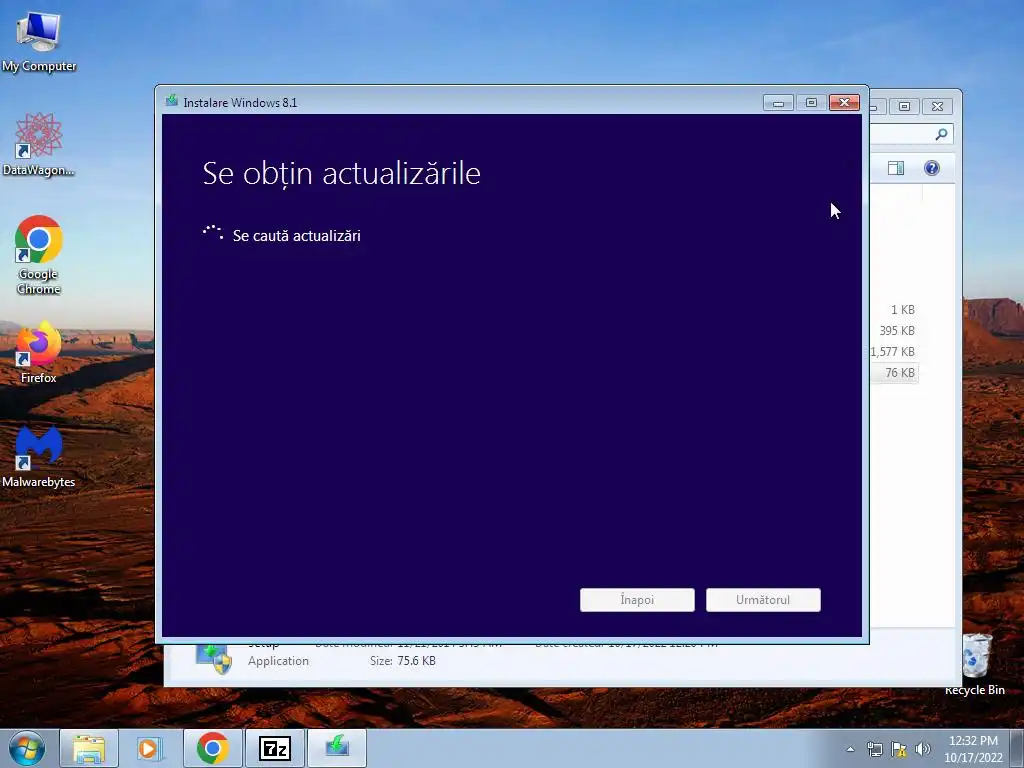Launch the Firefox desktop shortcut
Screen dimensions: 1024x768
click(39, 353)
